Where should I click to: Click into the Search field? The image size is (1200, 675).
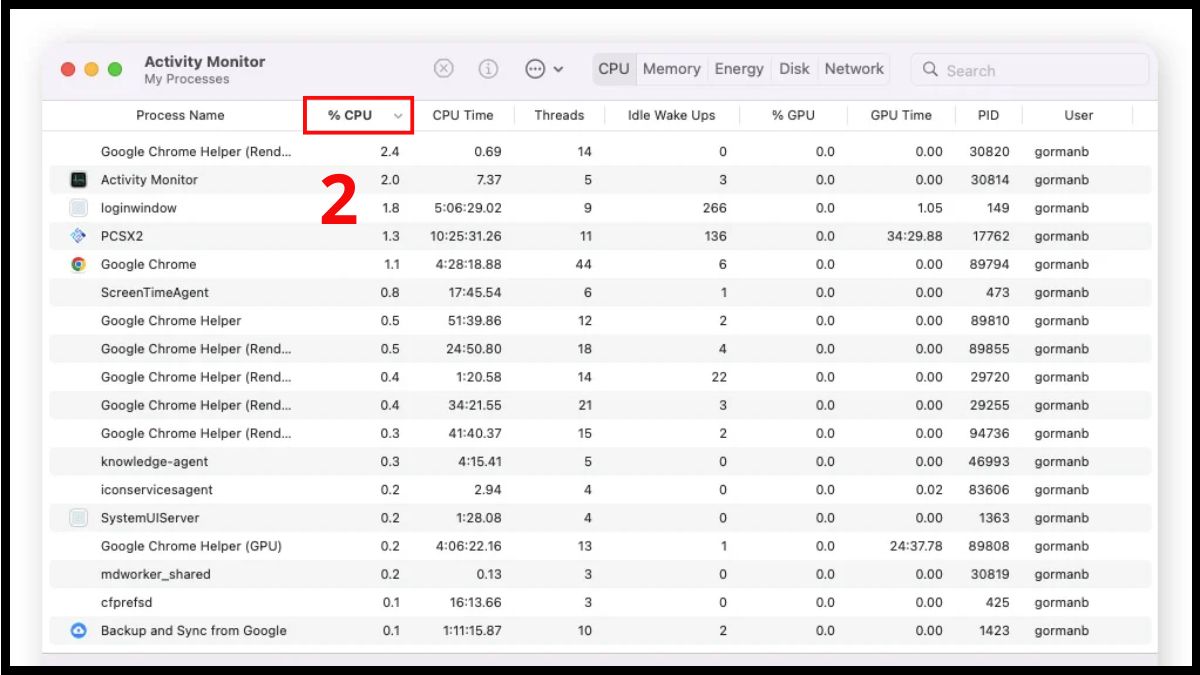1030,70
